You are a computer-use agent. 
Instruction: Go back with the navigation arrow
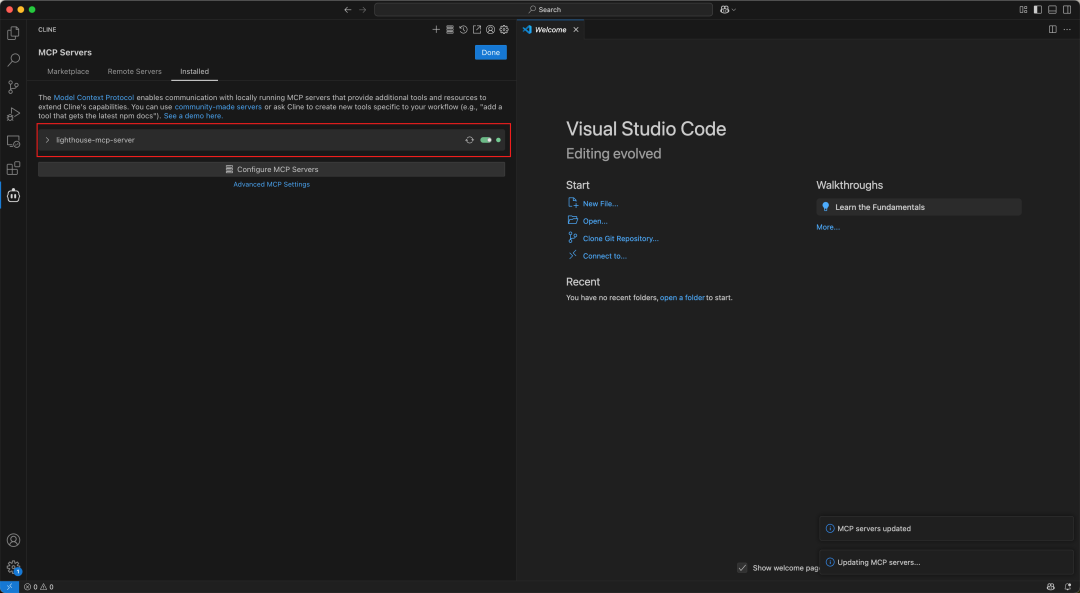pyautogui.click(x=348, y=10)
